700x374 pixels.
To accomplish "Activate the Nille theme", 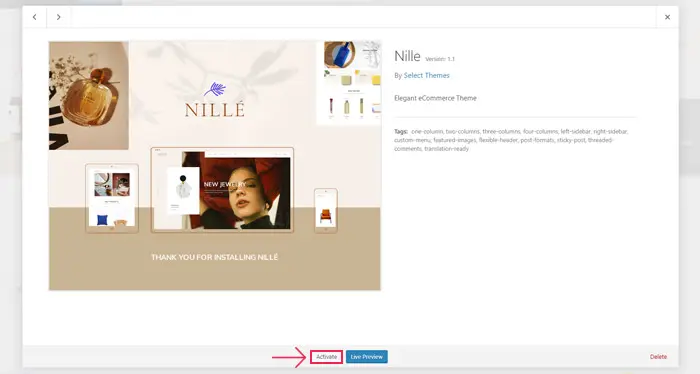I will click(x=326, y=357).
